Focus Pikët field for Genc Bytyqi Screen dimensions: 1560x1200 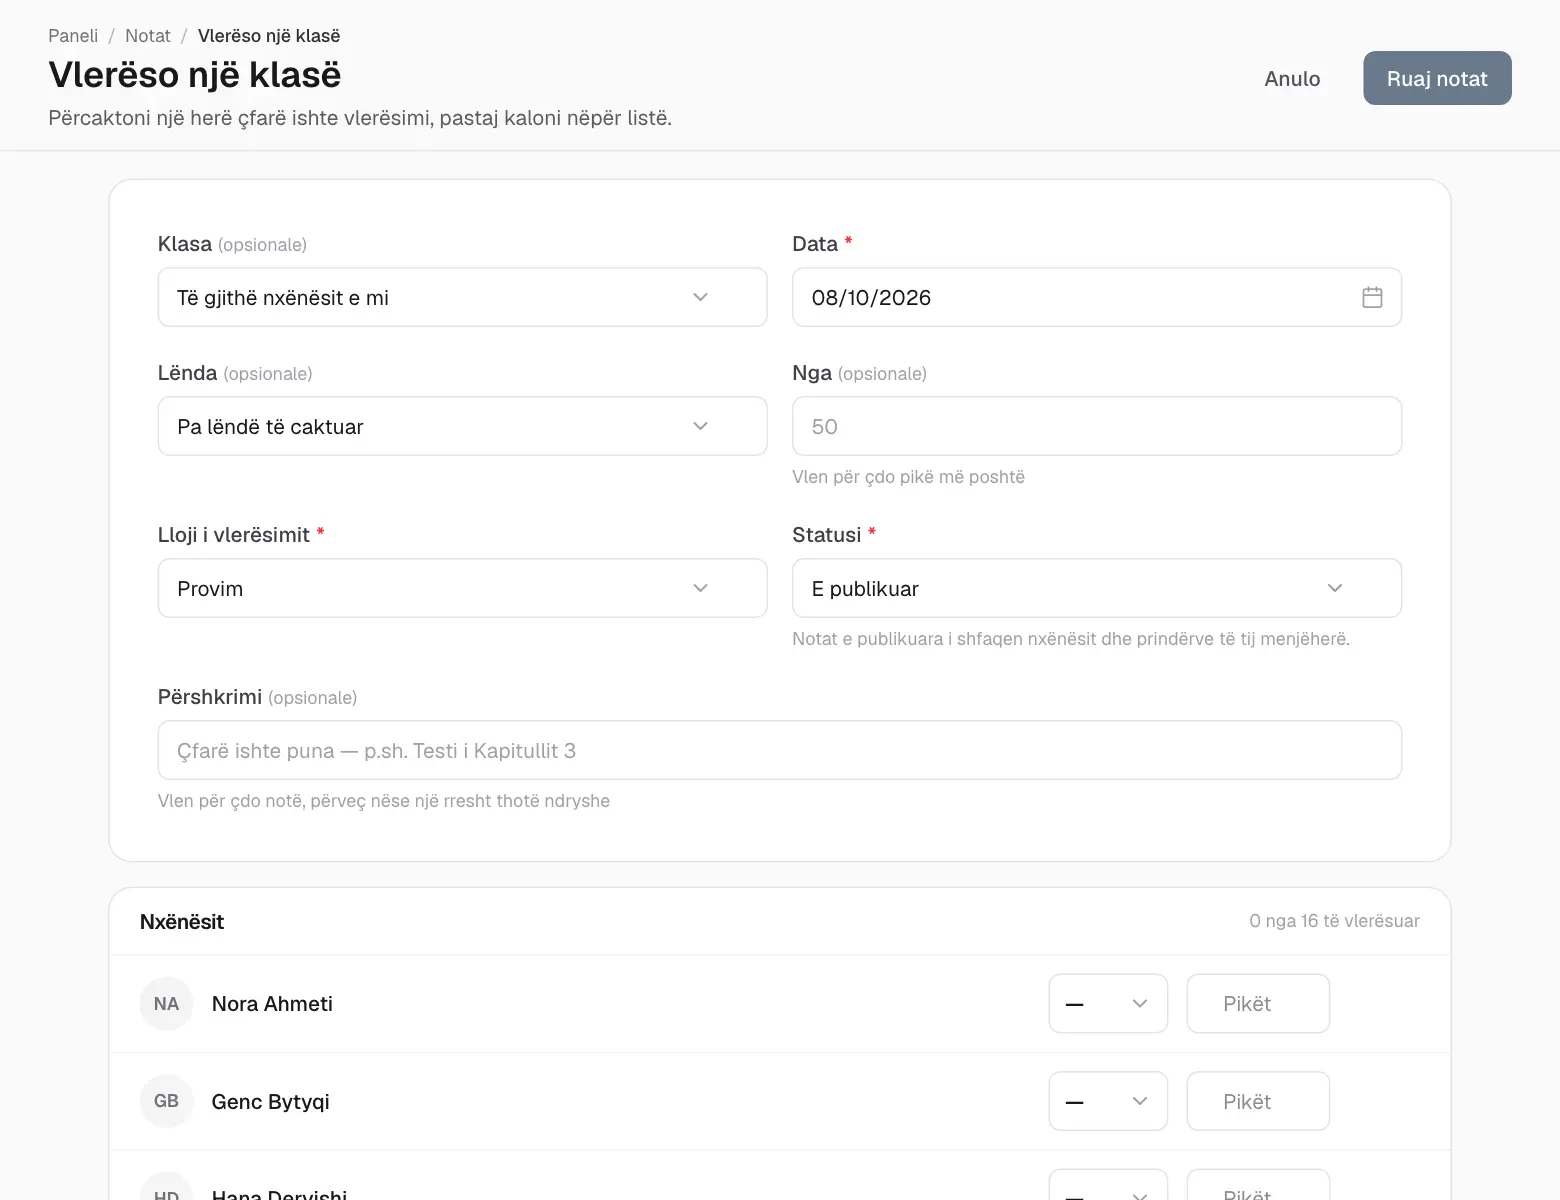1258,1101
